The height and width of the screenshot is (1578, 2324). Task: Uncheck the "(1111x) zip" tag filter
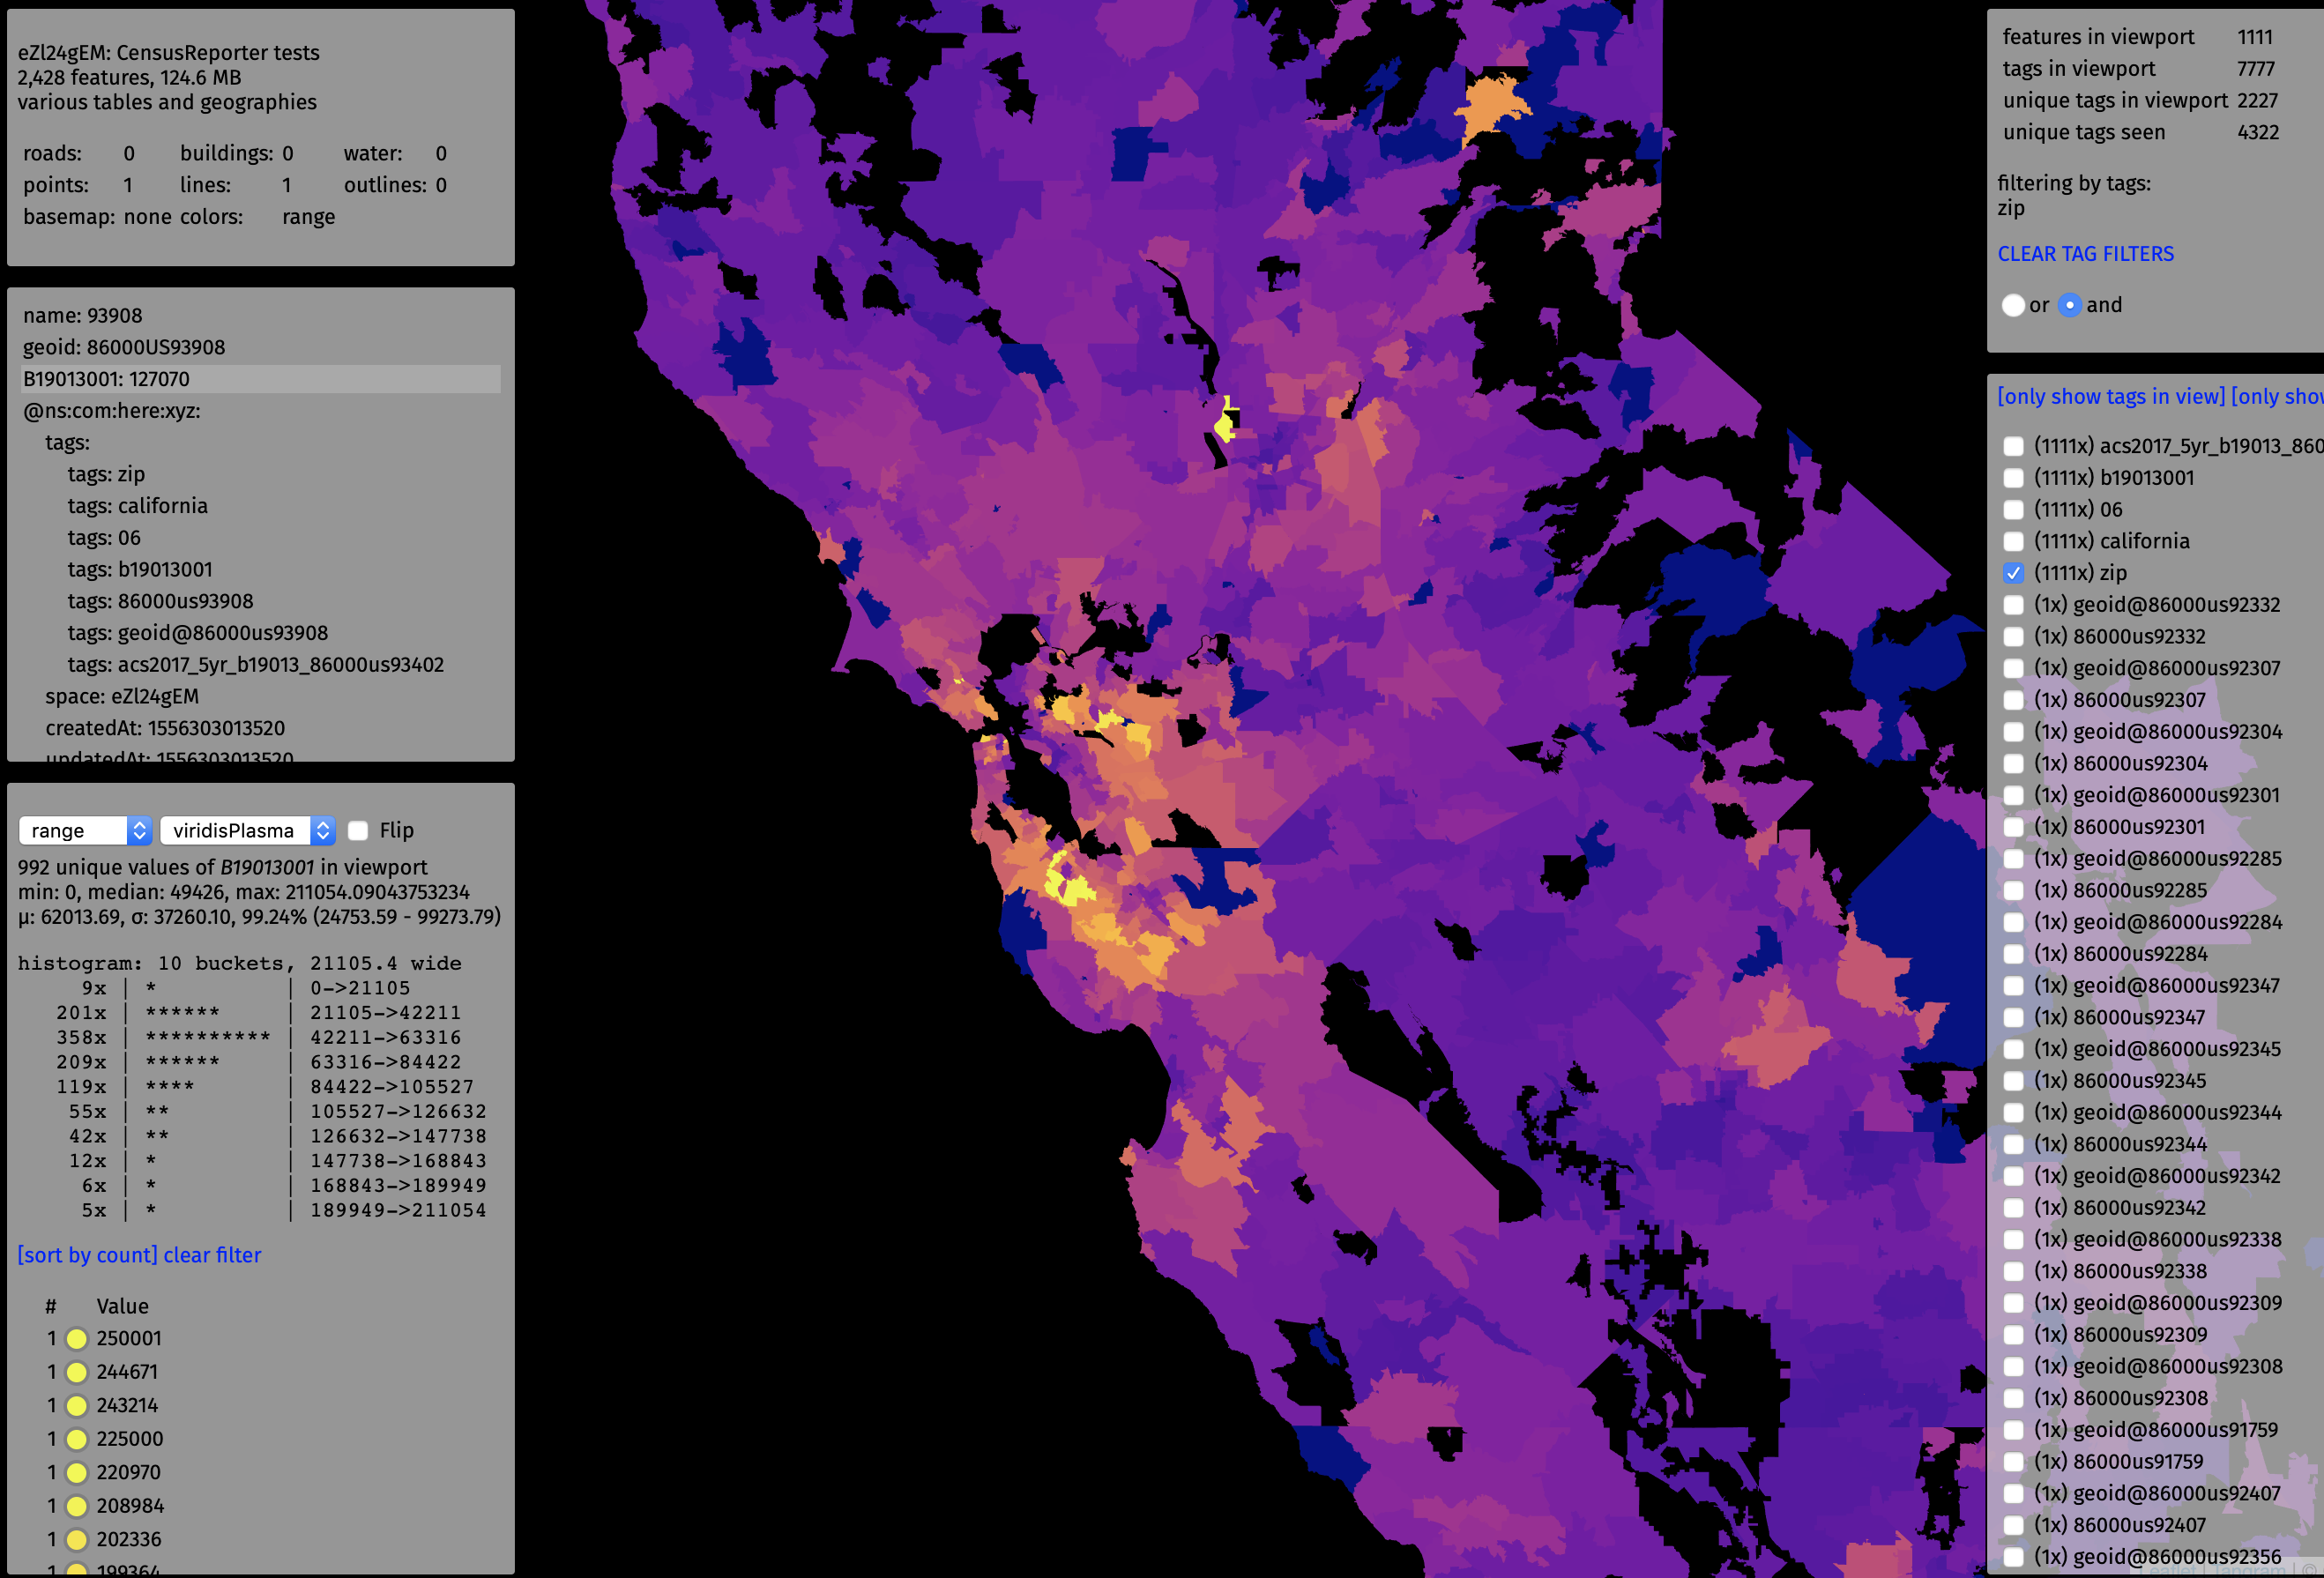2013,573
